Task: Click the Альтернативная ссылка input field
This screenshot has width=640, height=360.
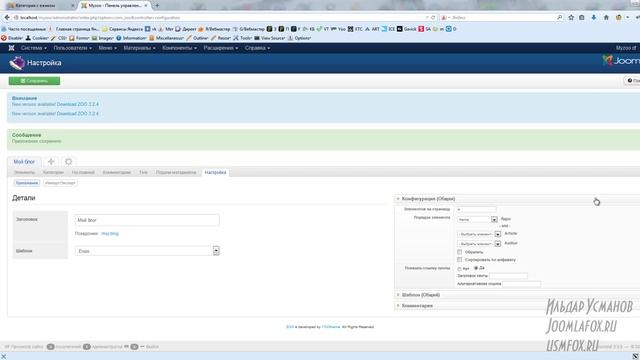Action: click(x=522, y=284)
